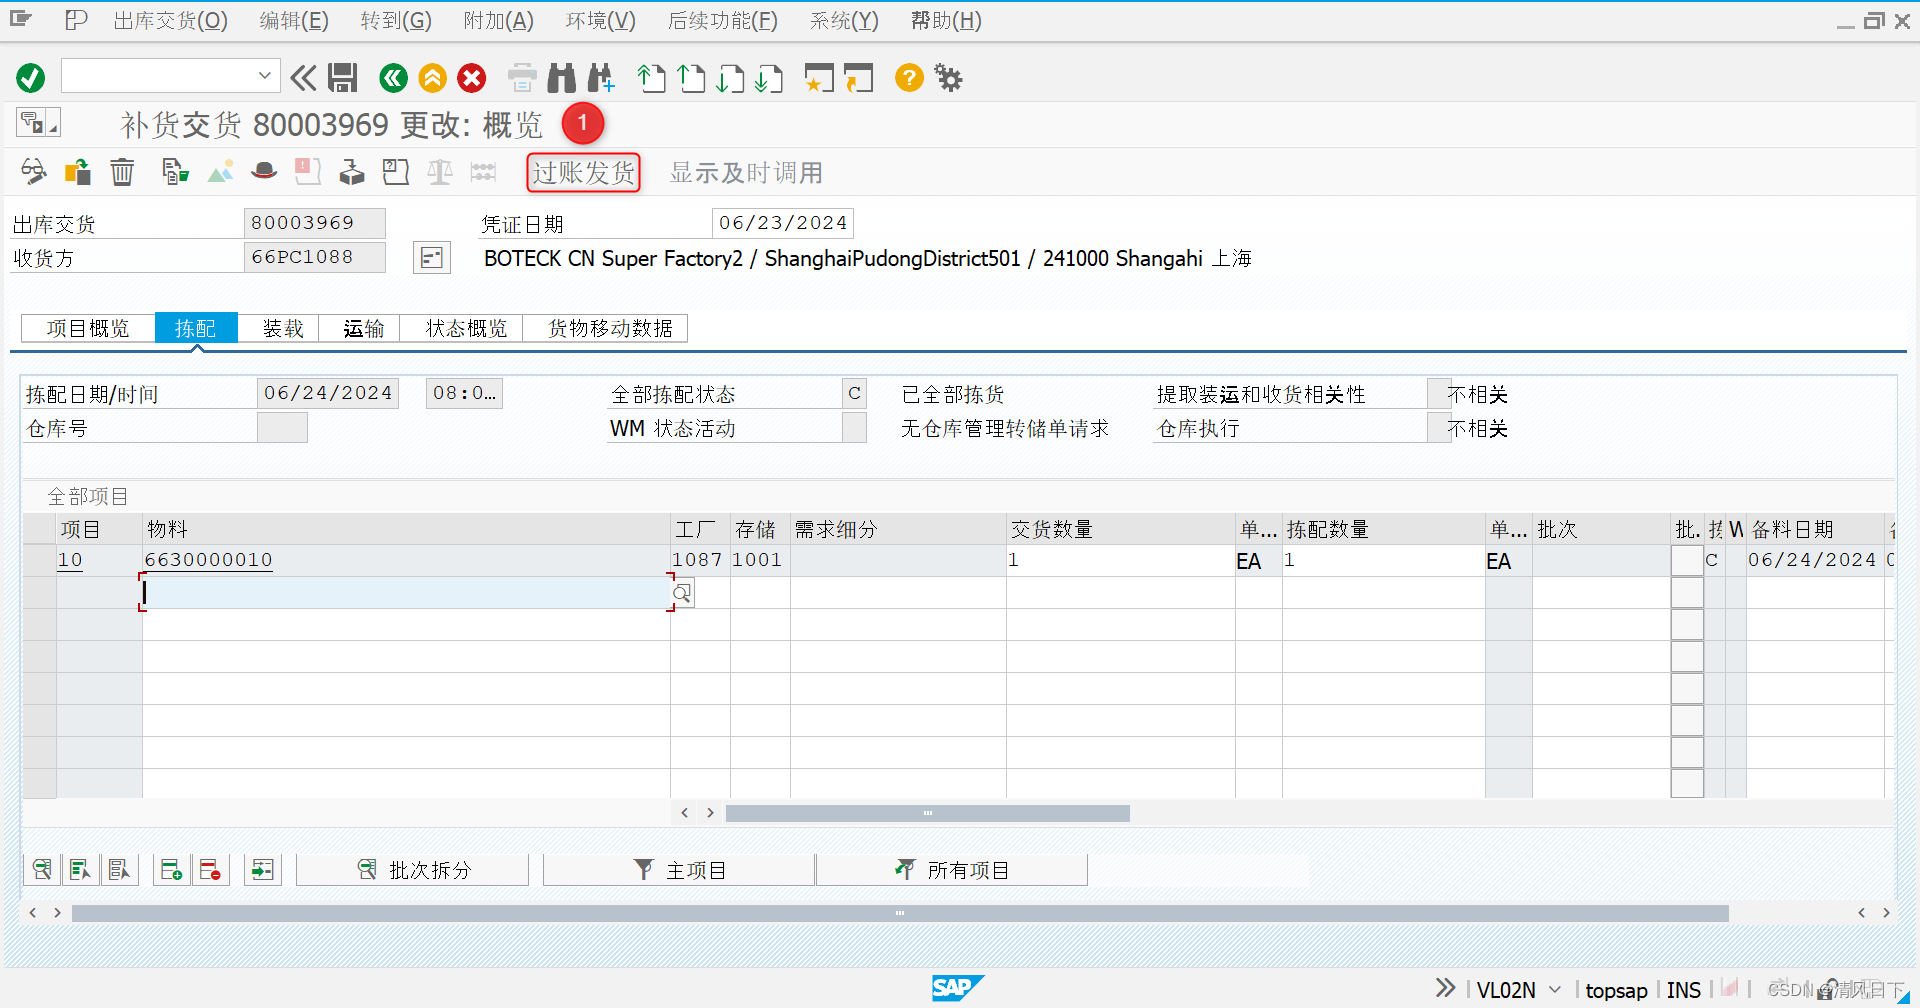Click the insert row icon below the table
This screenshot has width=1920, height=1008.
click(171, 869)
